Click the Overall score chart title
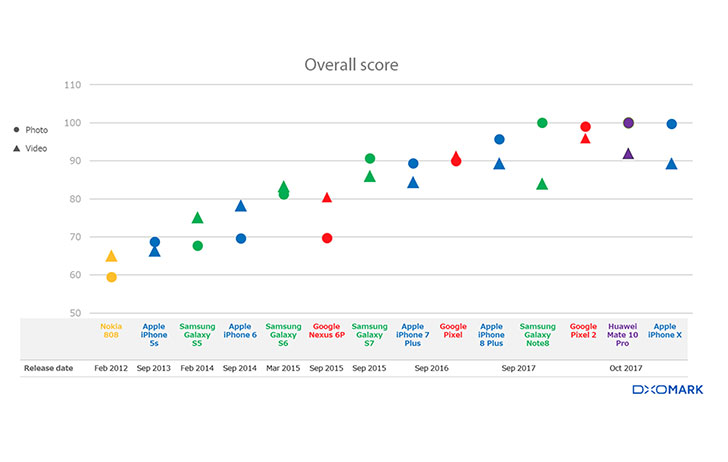The width and height of the screenshot is (728, 462). (351, 65)
